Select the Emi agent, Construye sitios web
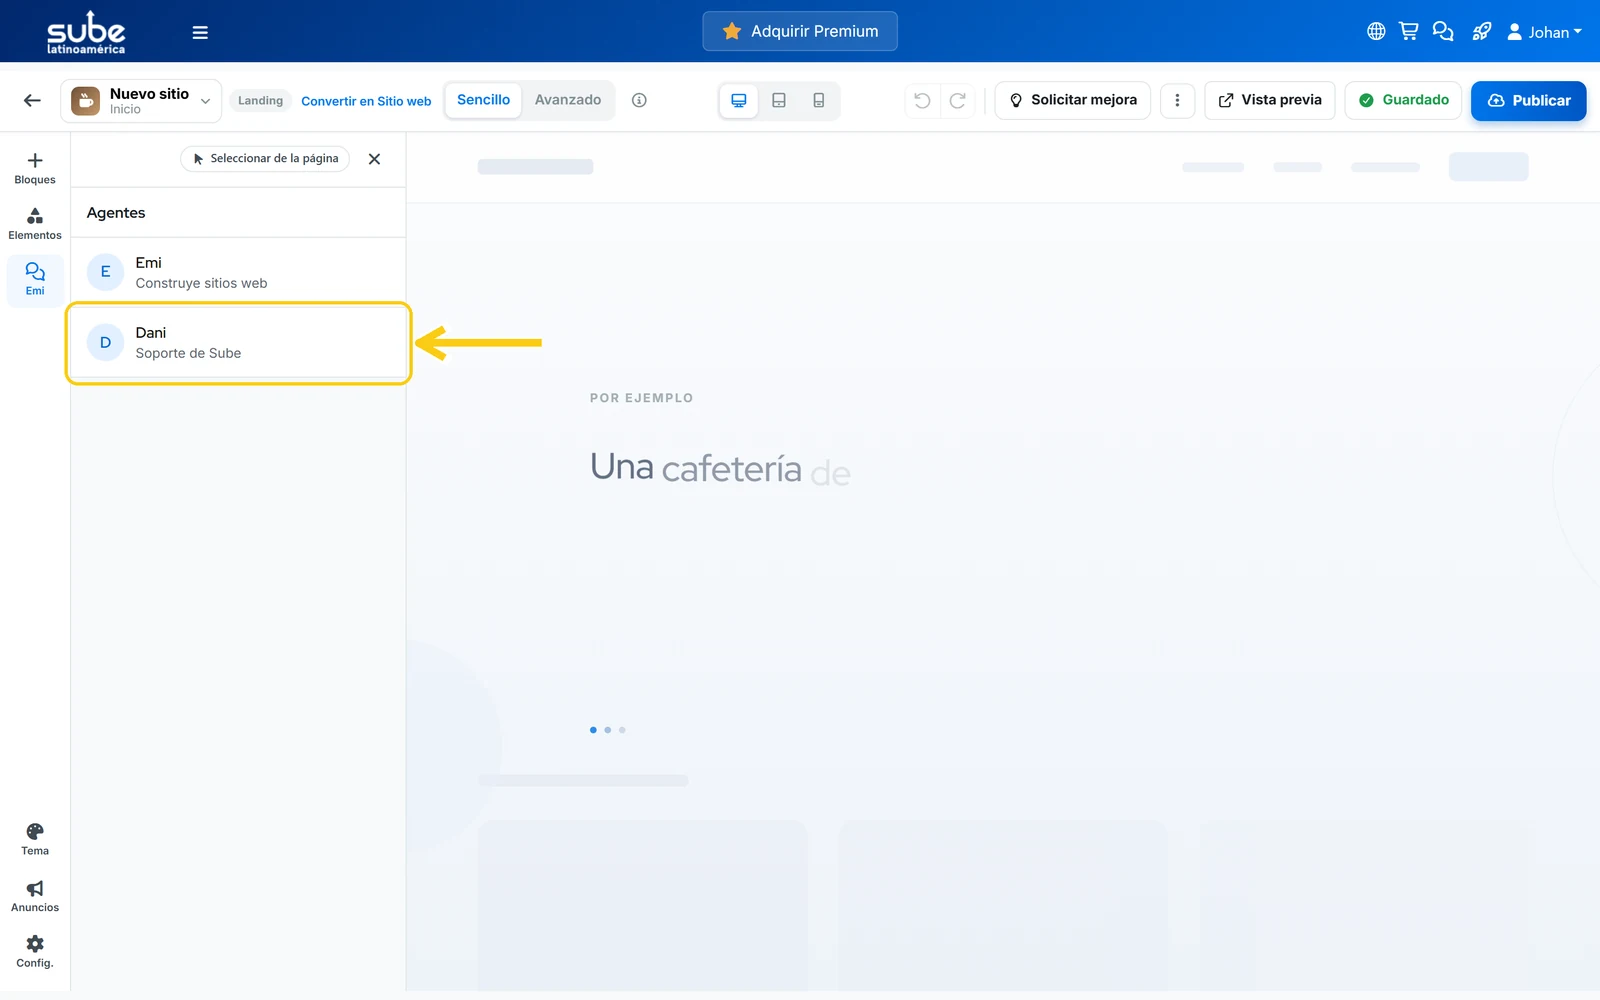This screenshot has width=1600, height=1000. tap(238, 272)
